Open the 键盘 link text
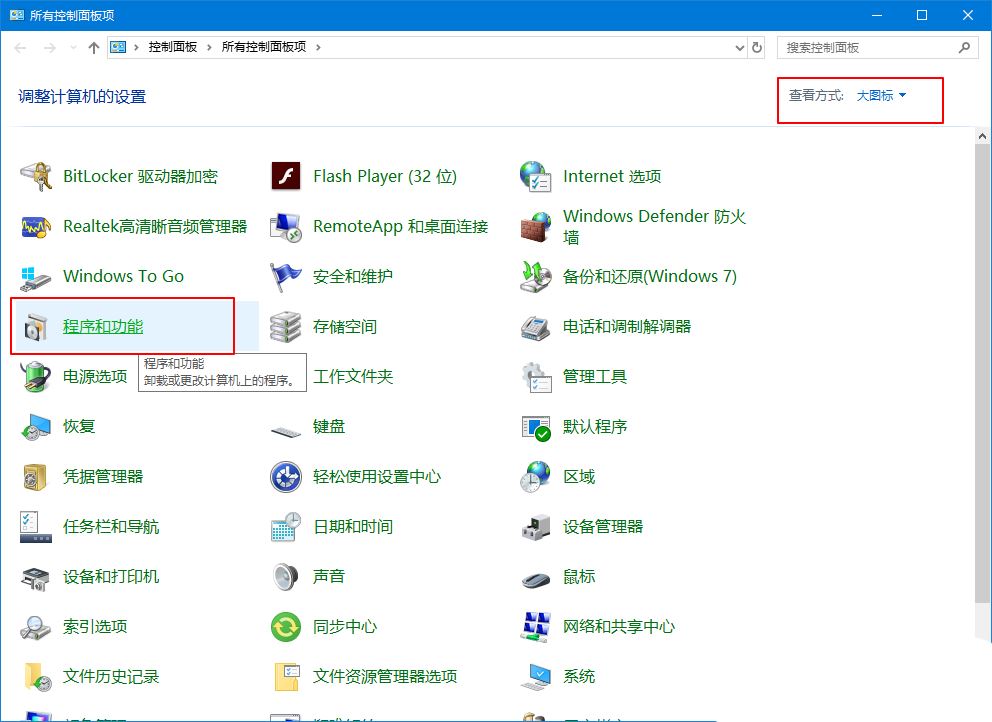 [x=329, y=426]
